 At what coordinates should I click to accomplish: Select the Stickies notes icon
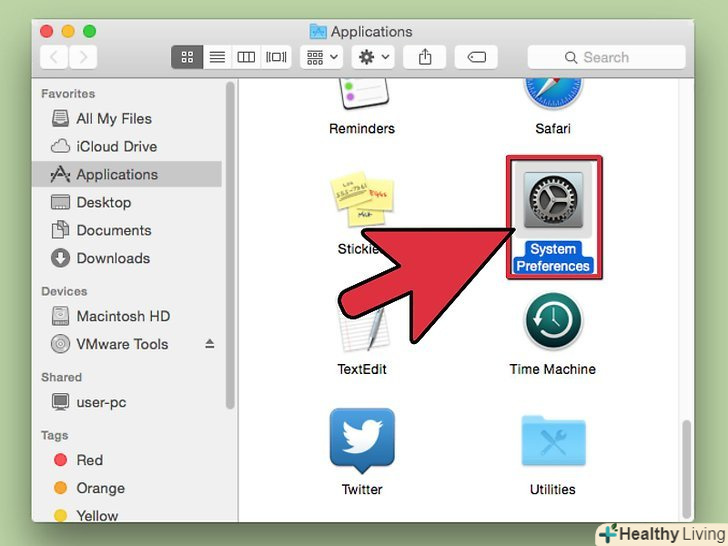pos(362,200)
